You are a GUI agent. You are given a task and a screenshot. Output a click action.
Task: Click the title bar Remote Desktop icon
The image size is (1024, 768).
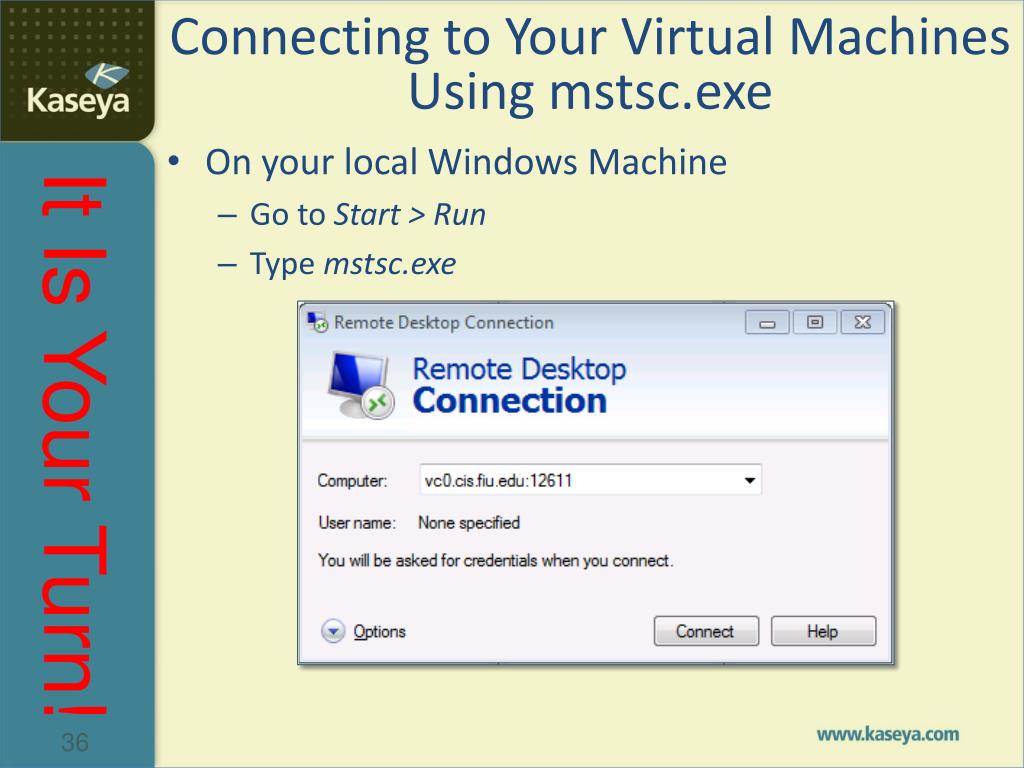[317, 322]
